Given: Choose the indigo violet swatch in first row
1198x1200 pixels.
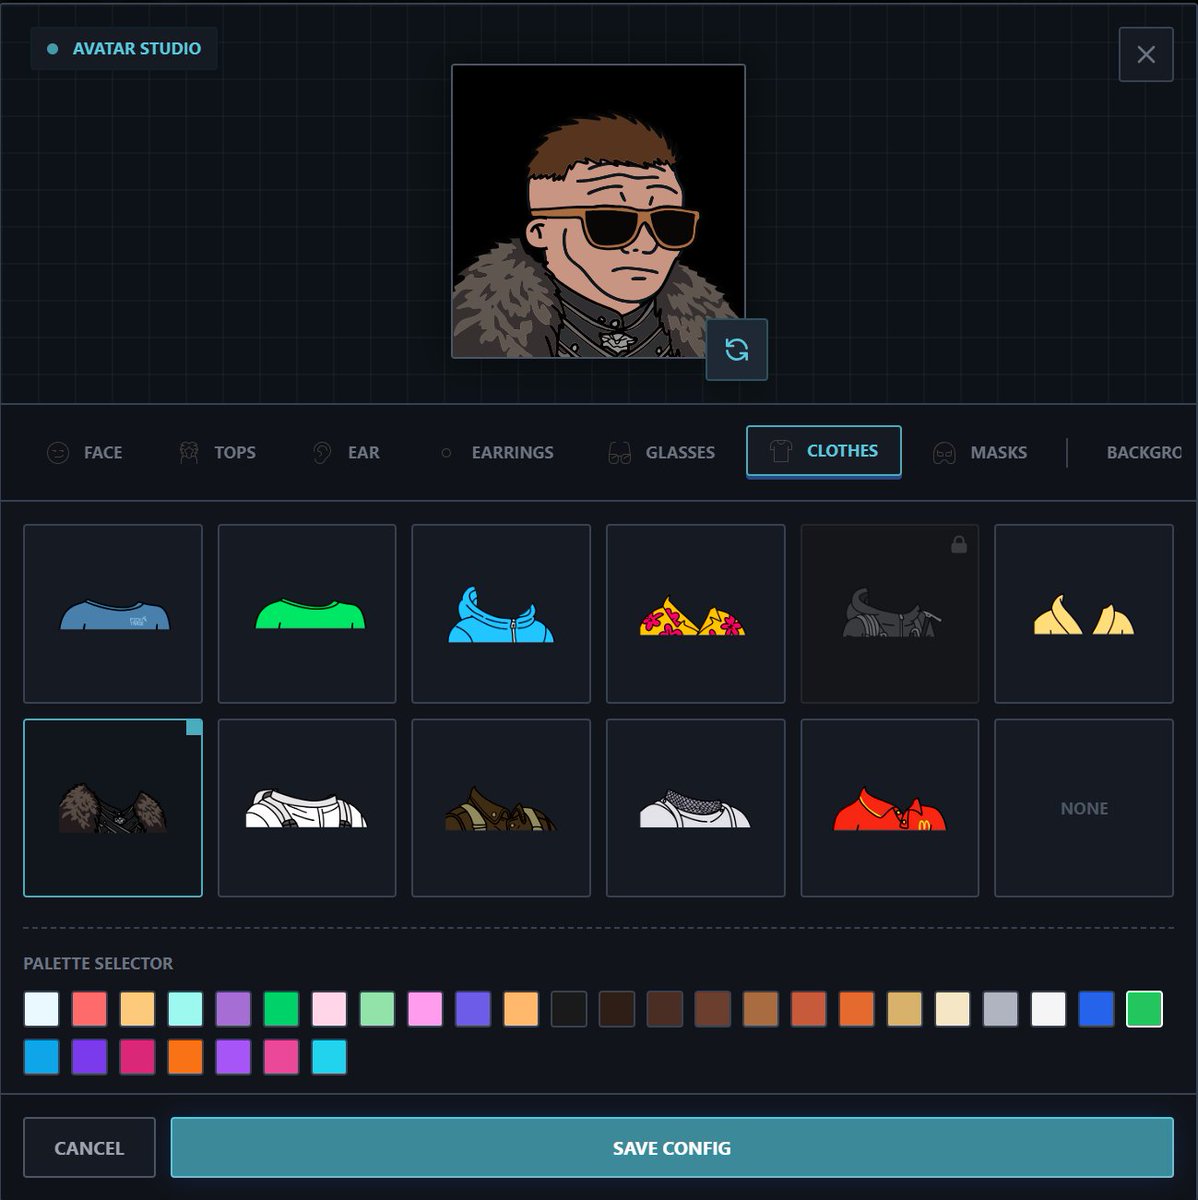Looking at the screenshot, I should 473,1009.
